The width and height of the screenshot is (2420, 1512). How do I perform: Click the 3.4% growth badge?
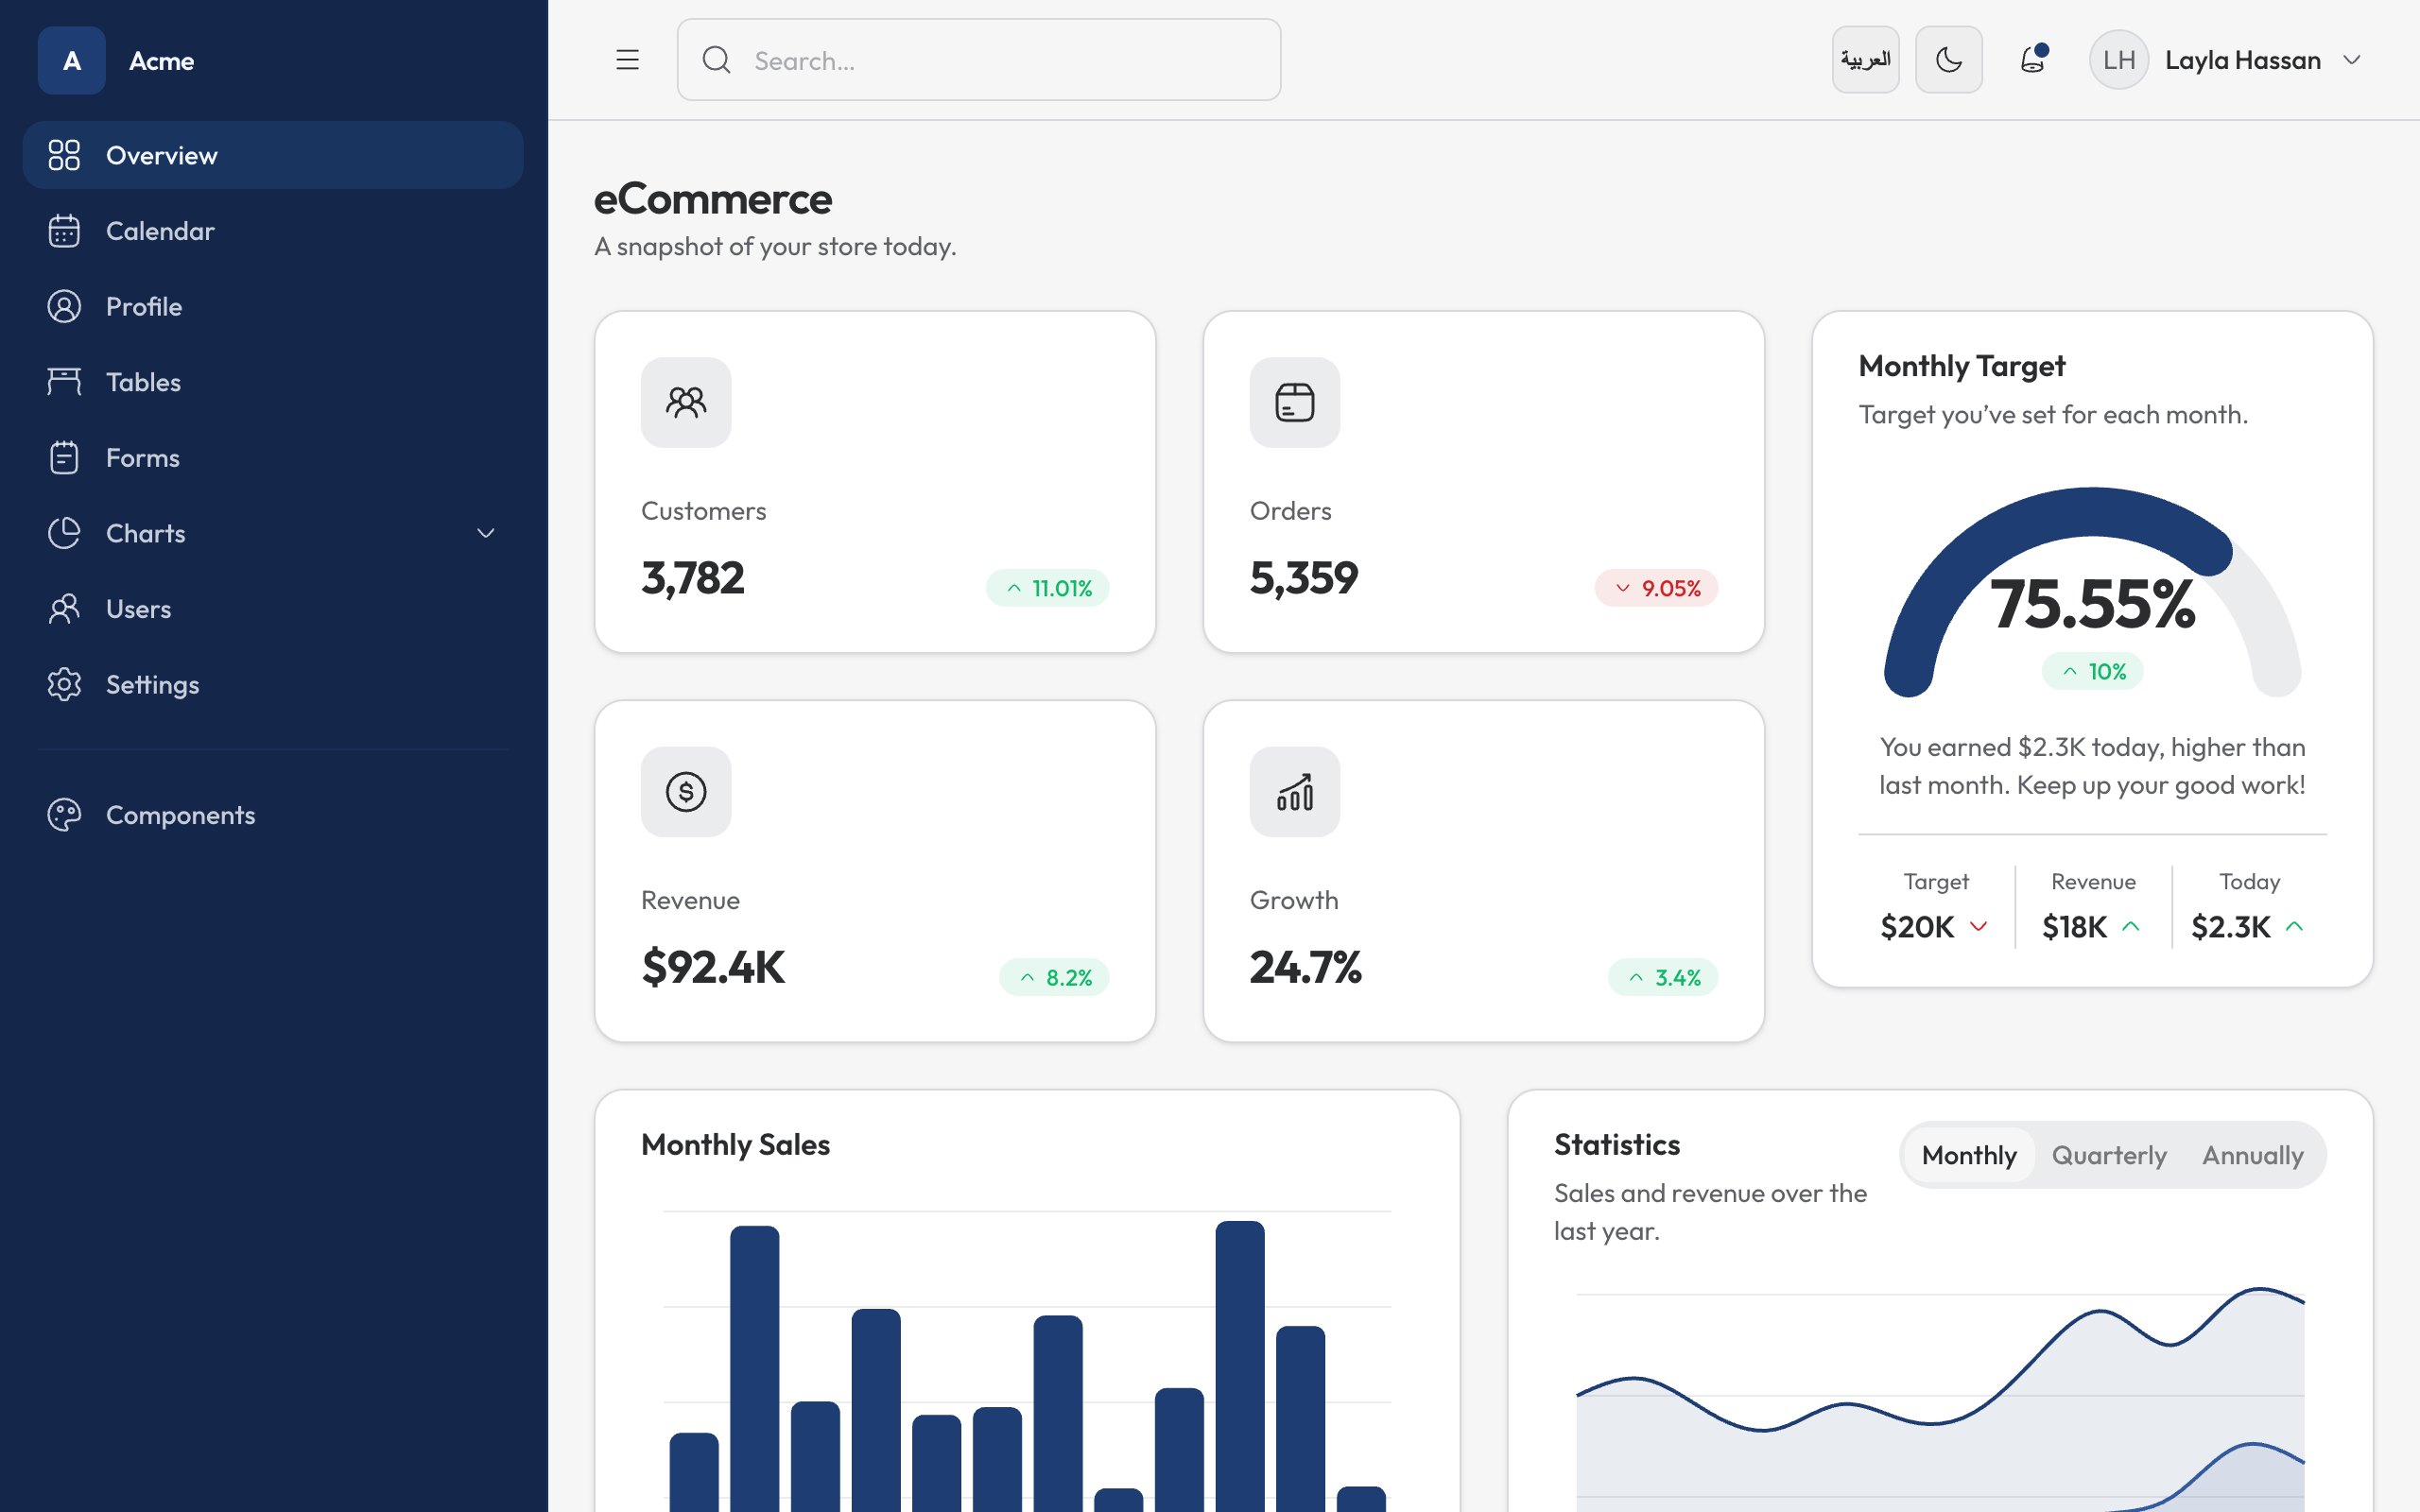(1663, 977)
